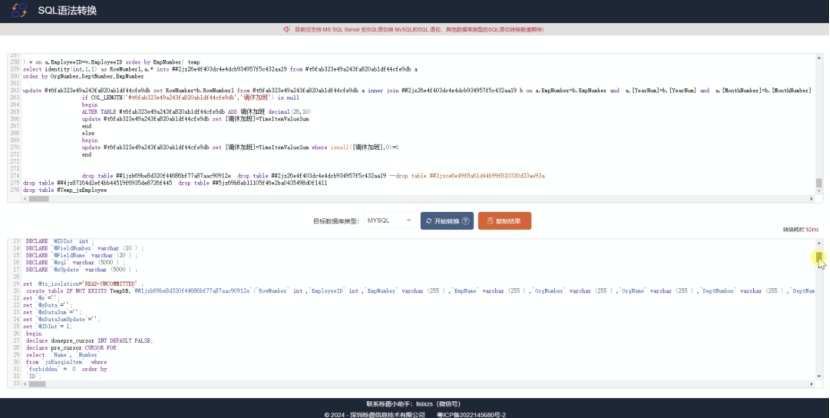Click the clipboard icon on the orange button
This screenshot has height=418, width=830.
(x=490, y=221)
